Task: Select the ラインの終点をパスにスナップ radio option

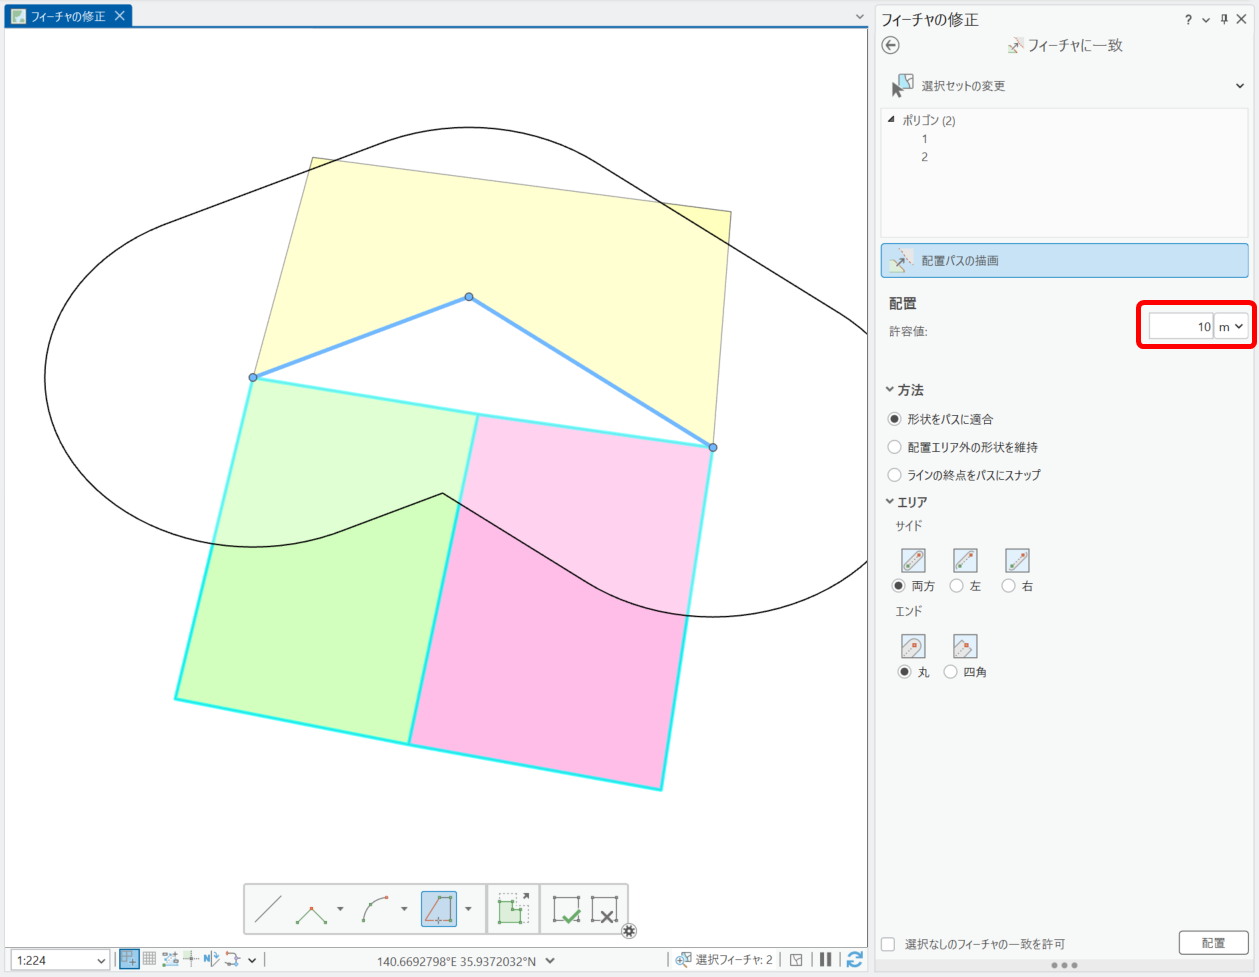Action: (895, 475)
